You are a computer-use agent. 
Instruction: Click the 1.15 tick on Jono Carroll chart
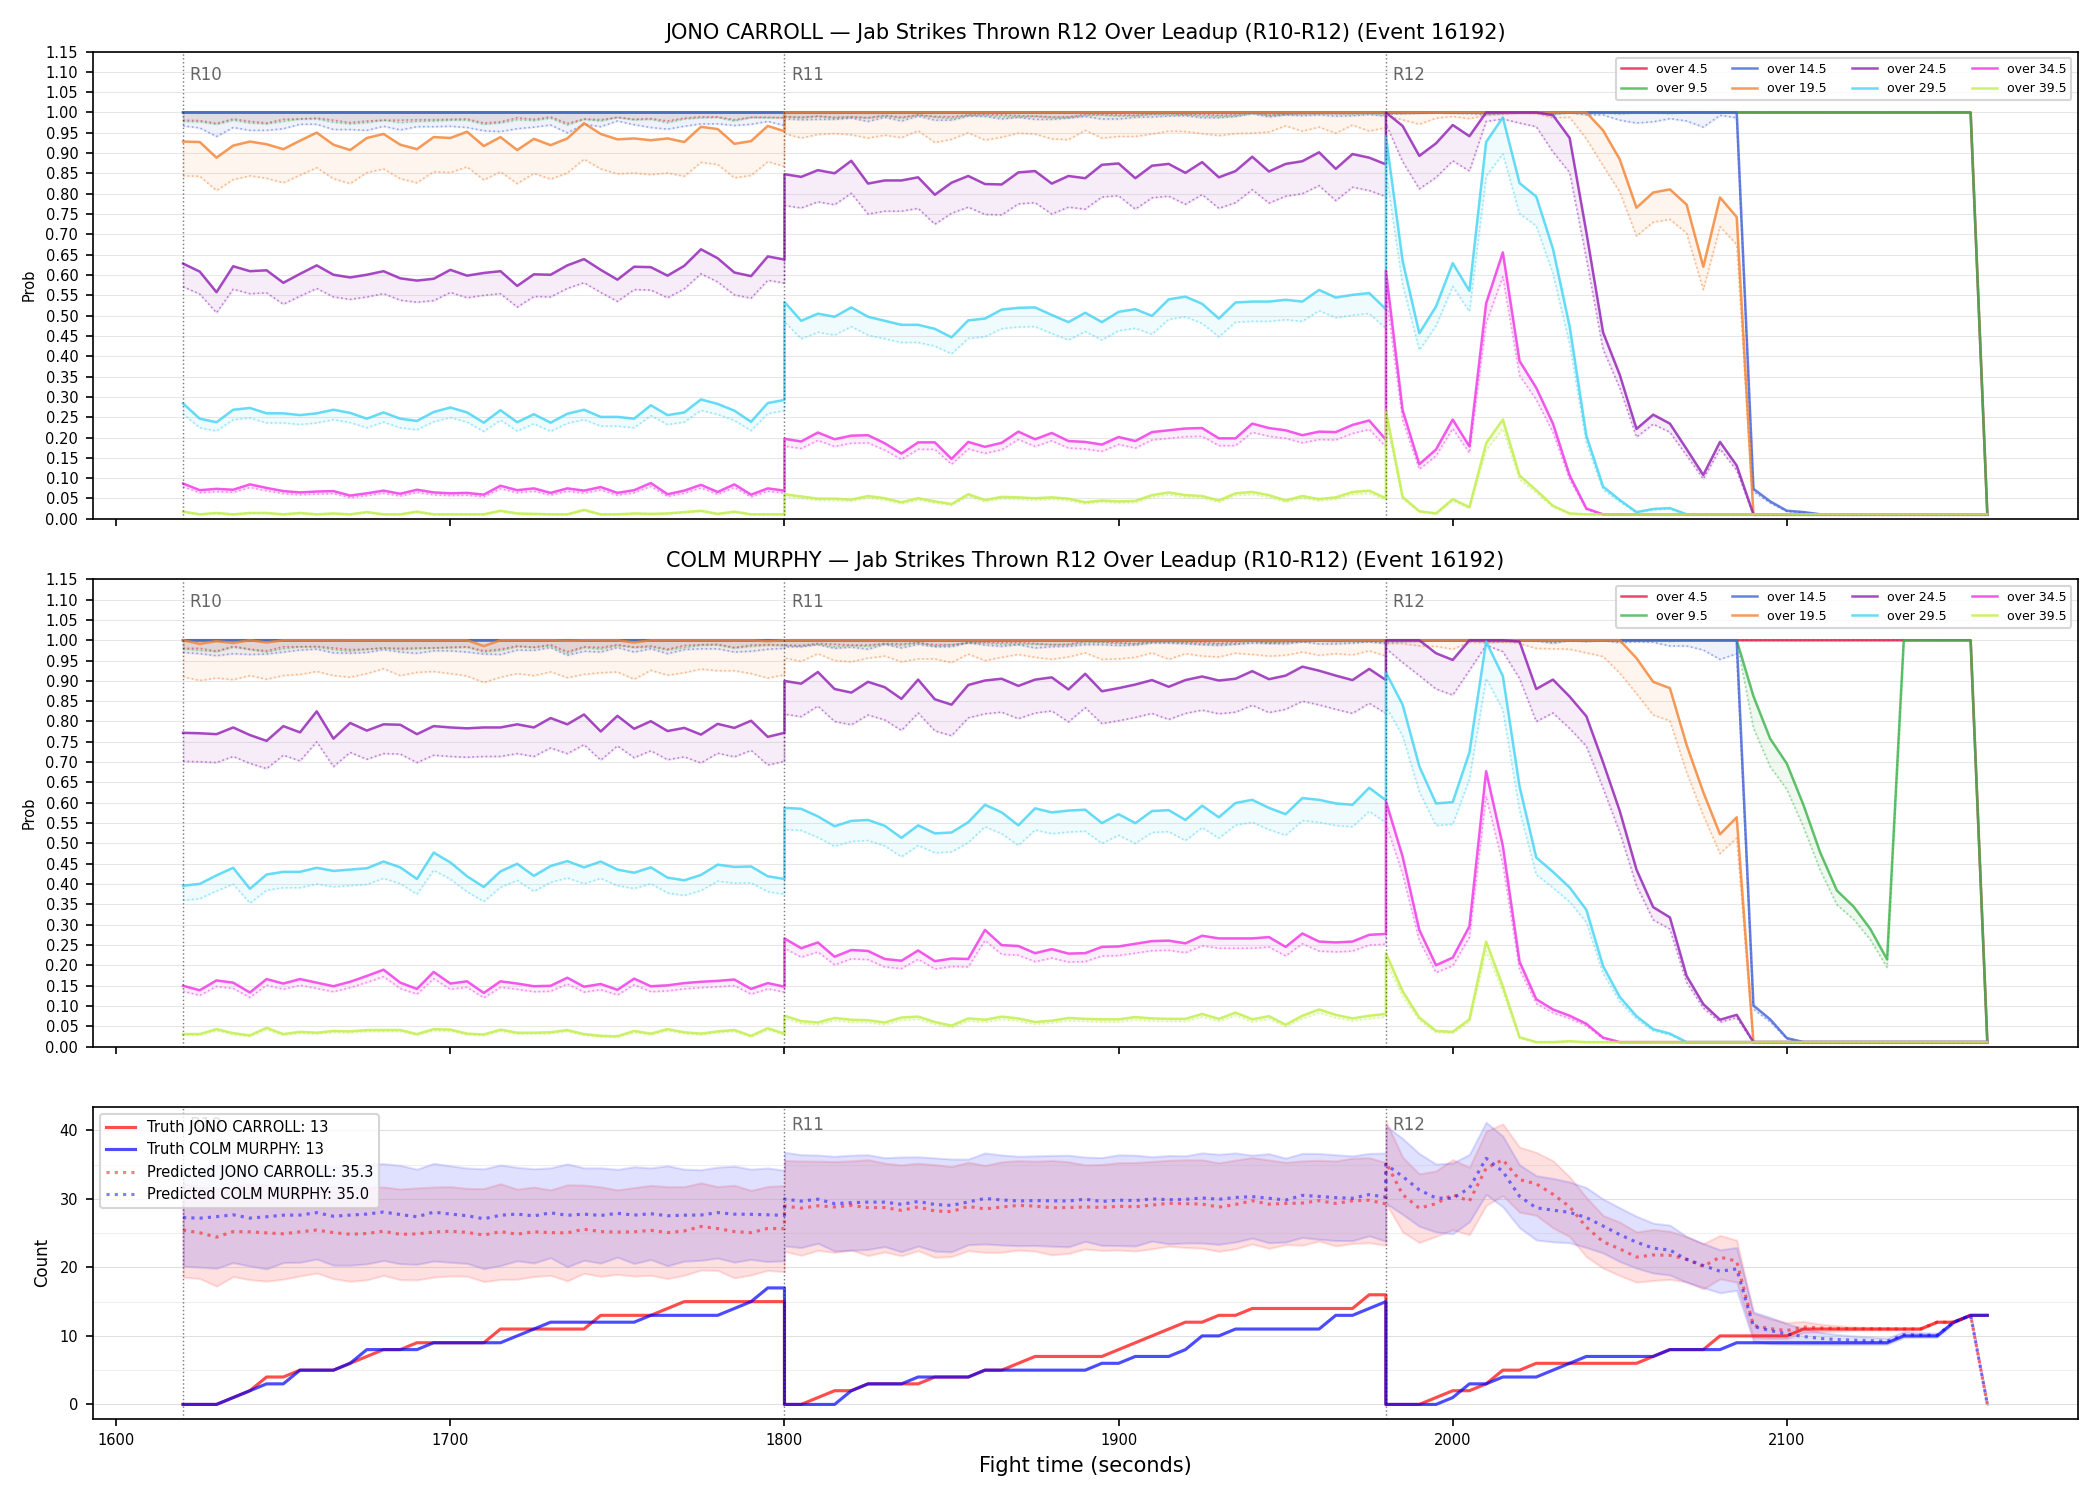click(62, 52)
